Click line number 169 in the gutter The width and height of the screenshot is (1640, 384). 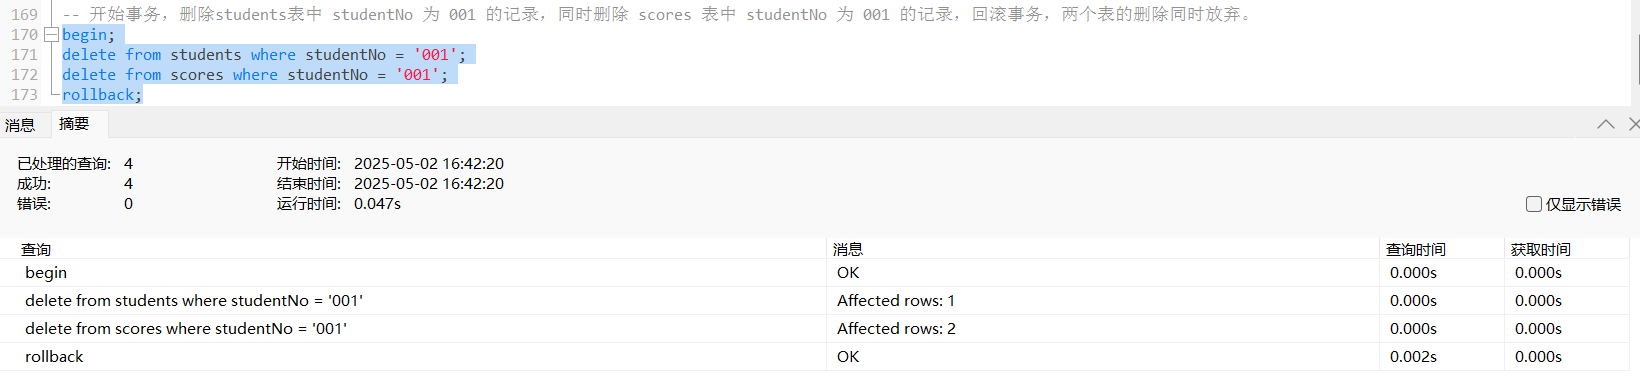pos(24,15)
